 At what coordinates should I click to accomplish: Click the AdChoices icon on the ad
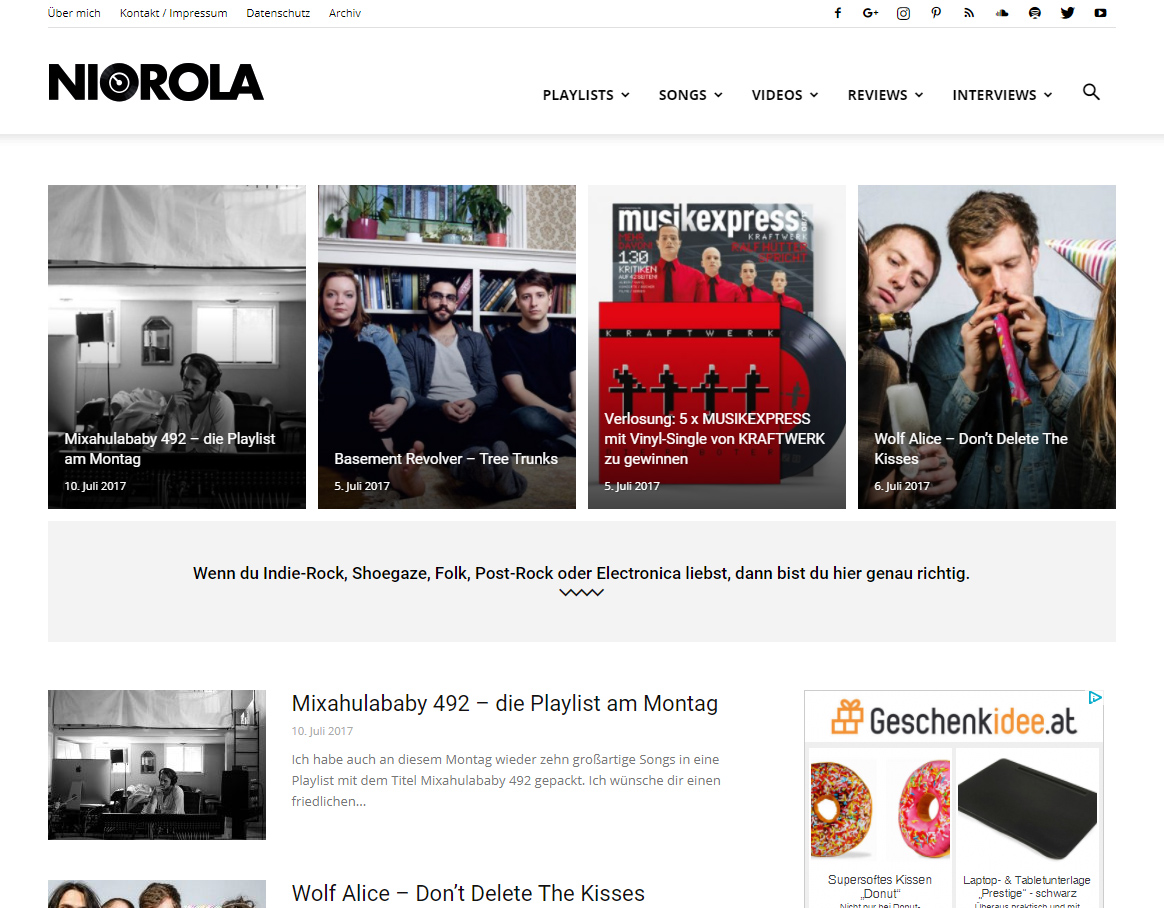tap(1095, 698)
